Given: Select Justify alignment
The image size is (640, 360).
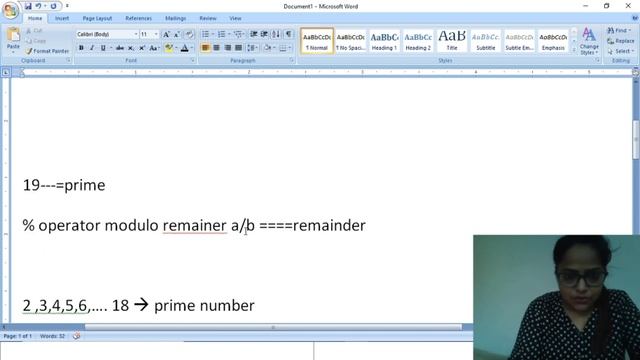Looking at the screenshot, I should click(x=238, y=48).
